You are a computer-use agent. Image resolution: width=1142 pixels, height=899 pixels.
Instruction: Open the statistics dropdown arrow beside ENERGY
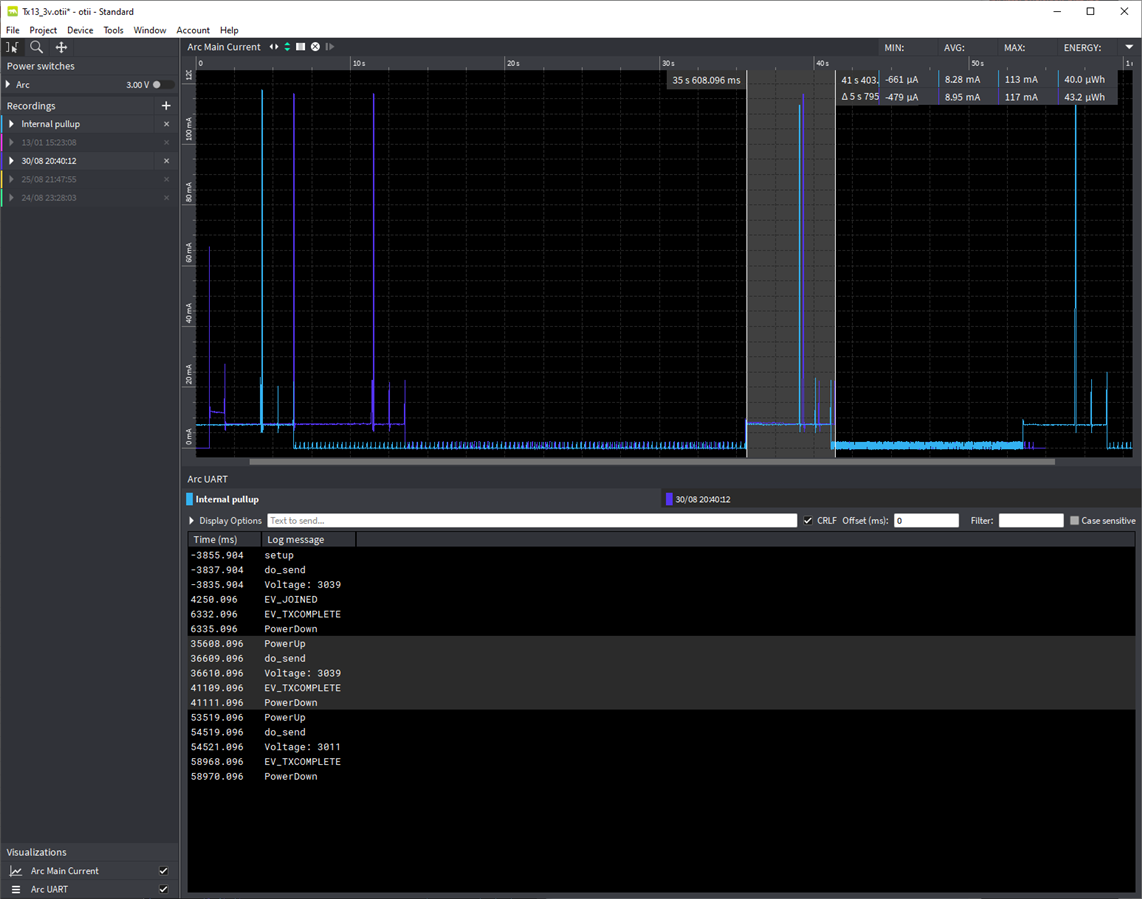(1129, 47)
